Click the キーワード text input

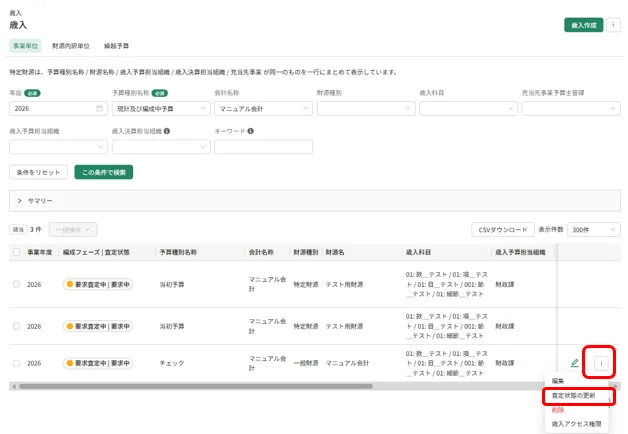point(264,147)
